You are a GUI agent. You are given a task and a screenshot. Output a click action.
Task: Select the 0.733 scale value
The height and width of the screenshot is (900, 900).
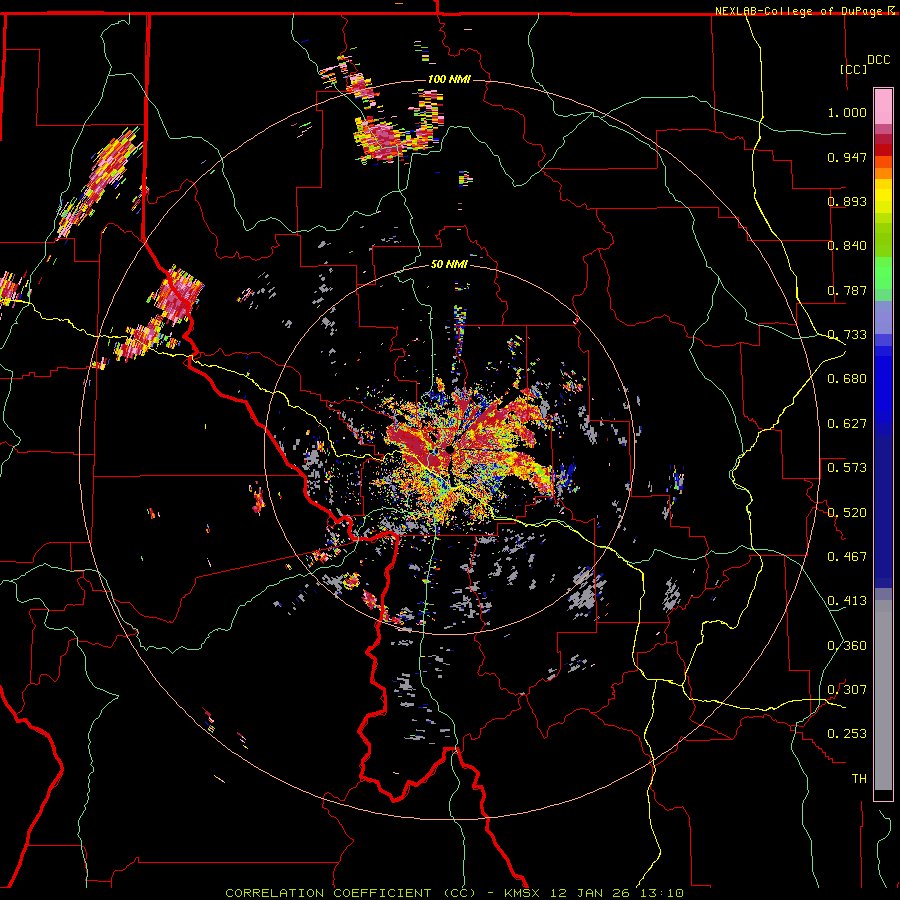847,335
